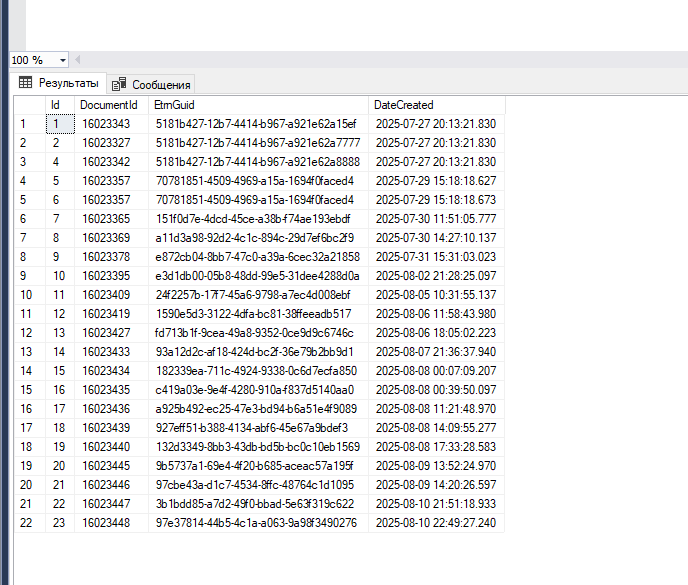Image resolution: width=688 pixels, height=585 pixels.
Task: Click GUID starting with 132d3349
Action: 258,447
